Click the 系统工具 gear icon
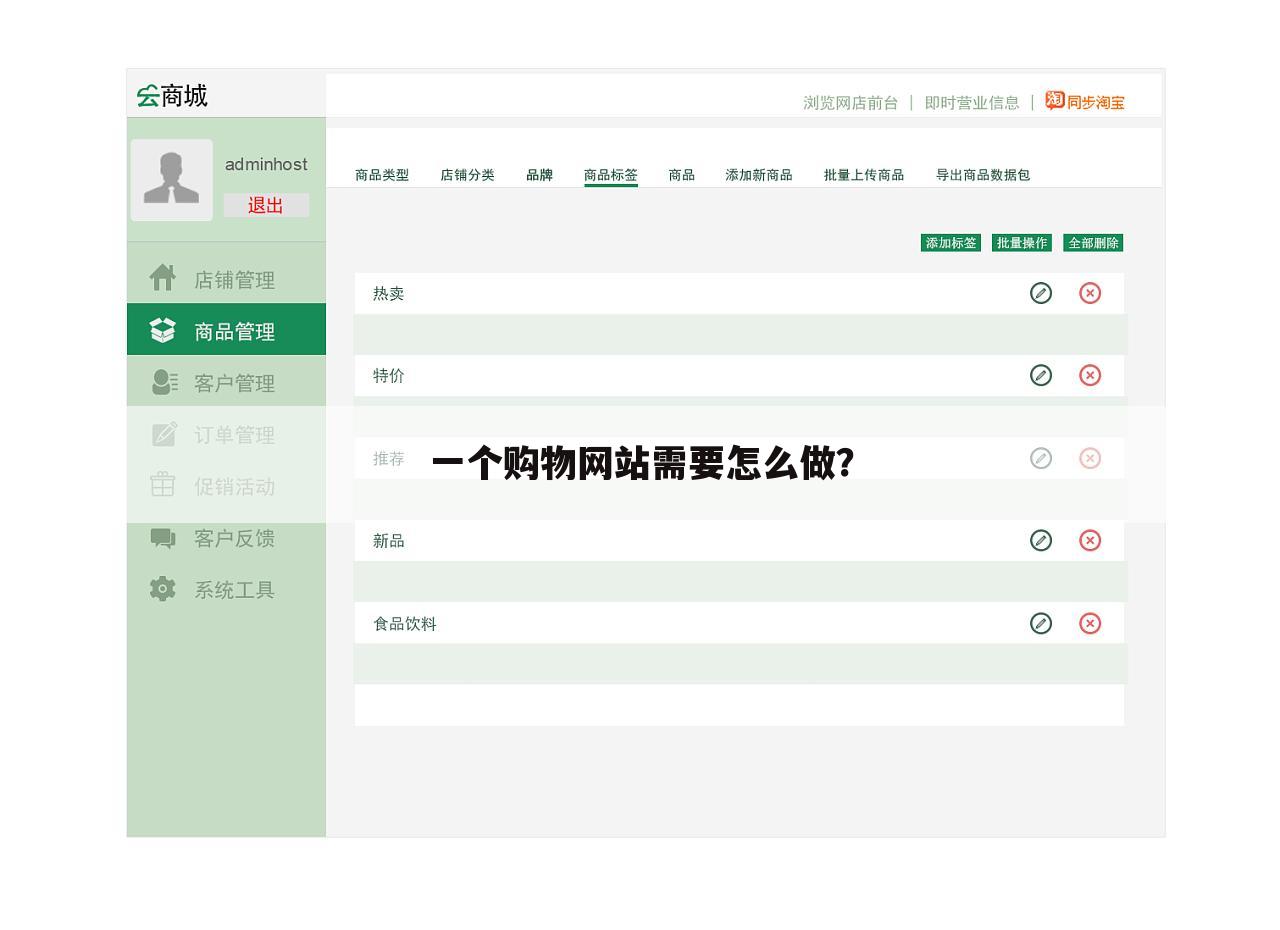This screenshot has width=1280, height=930. (x=163, y=590)
